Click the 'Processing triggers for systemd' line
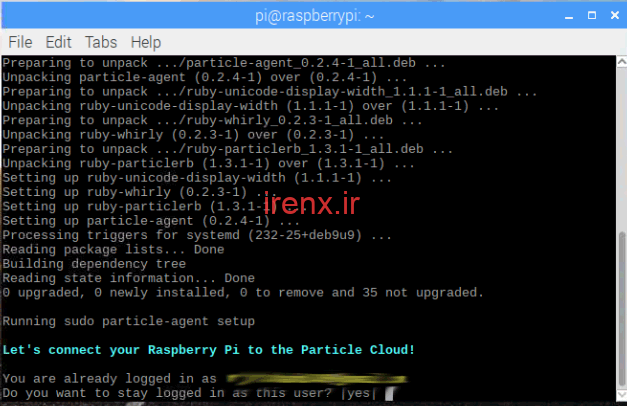This screenshot has width=627, height=406. point(196,235)
